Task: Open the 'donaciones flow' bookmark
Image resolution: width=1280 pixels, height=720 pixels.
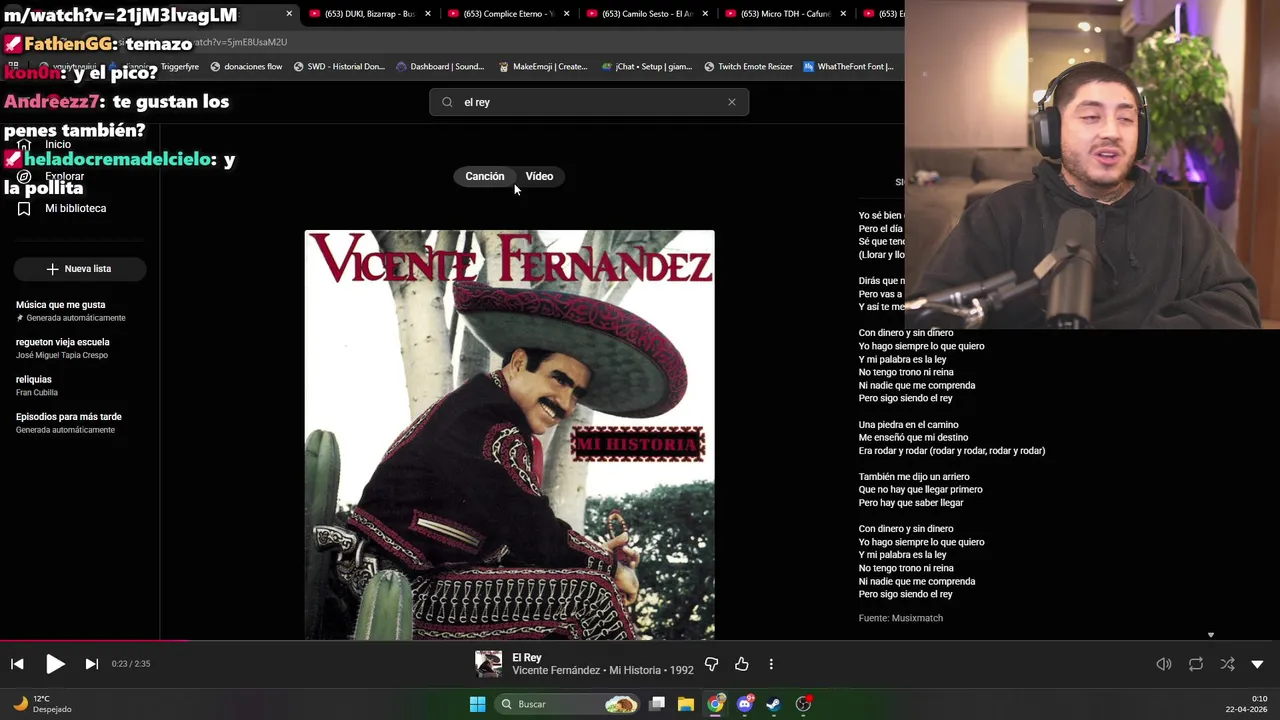Action: tap(246, 67)
